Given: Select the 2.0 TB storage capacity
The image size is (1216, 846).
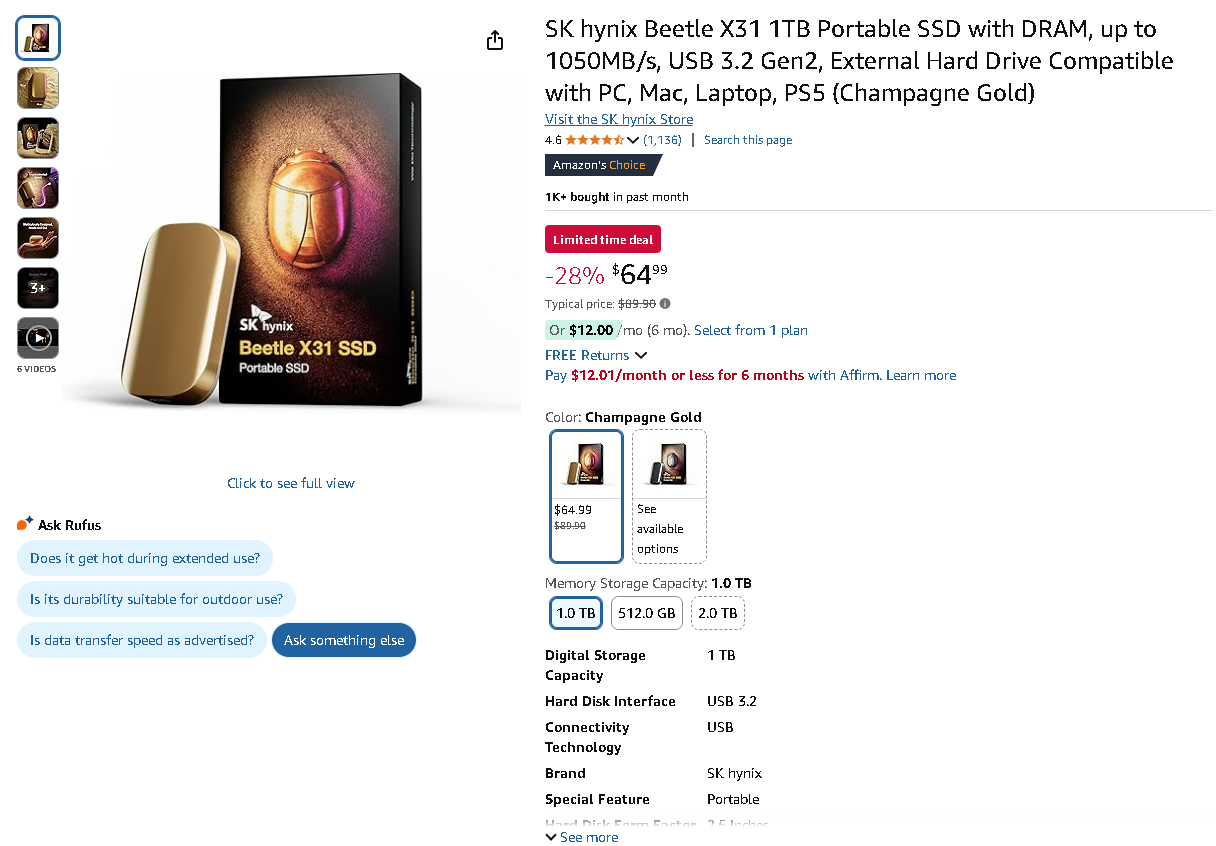Looking at the screenshot, I should pyautogui.click(x=717, y=613).
